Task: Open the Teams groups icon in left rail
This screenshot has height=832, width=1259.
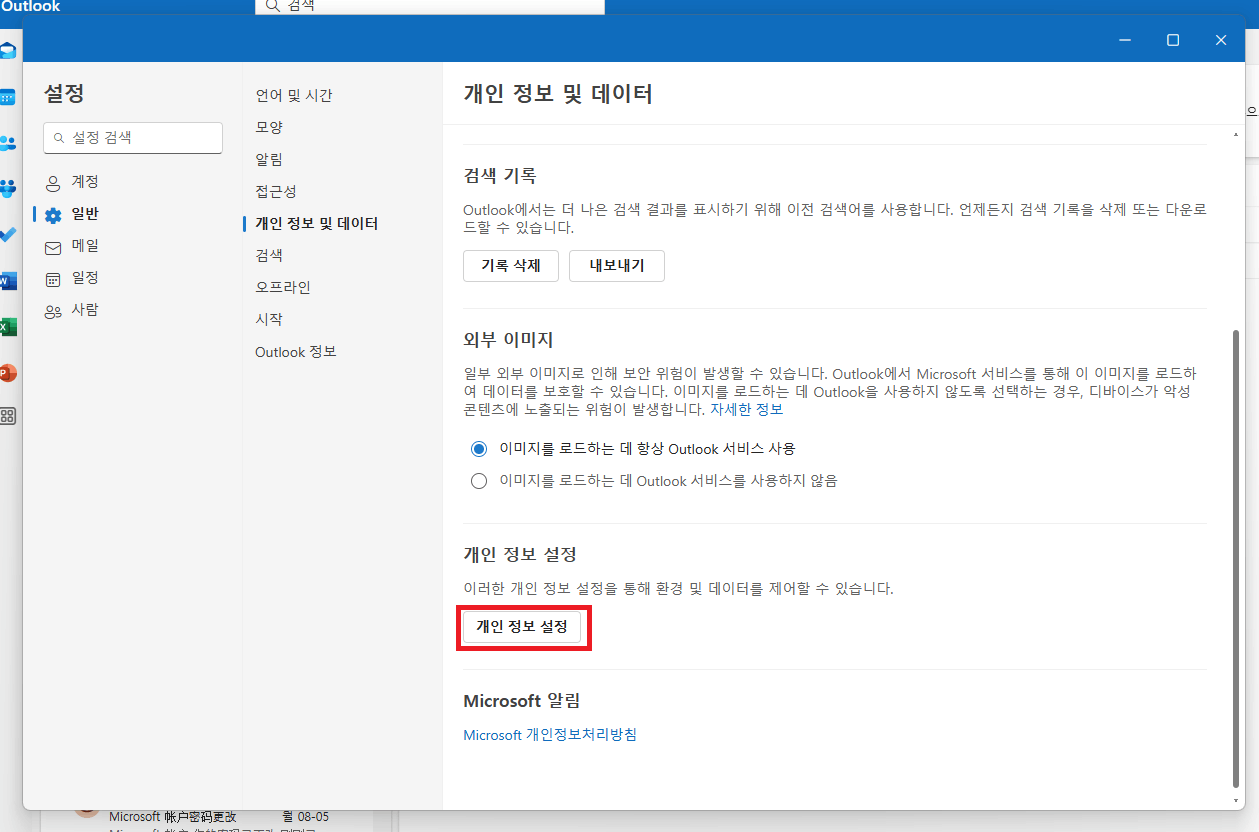Action: click(7, 188)
